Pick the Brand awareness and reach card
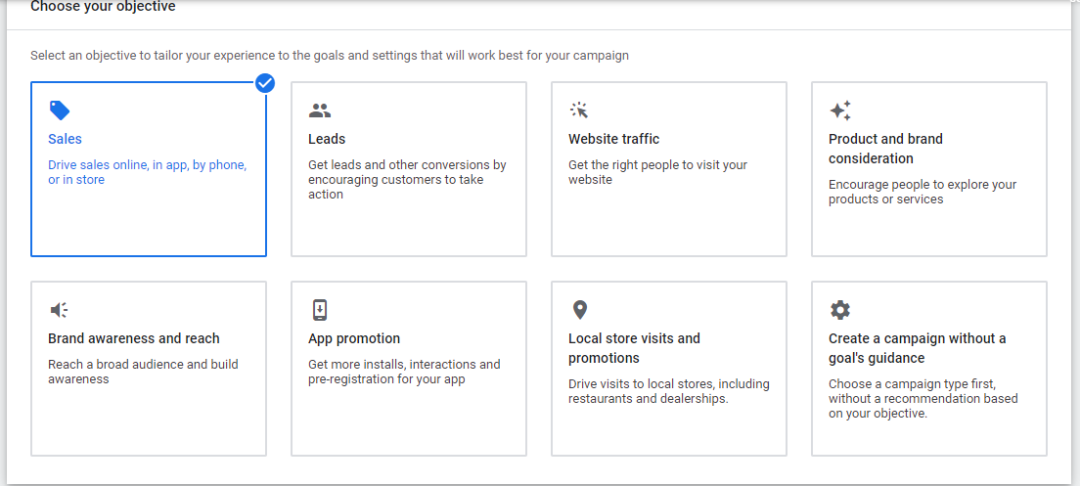The image size is (1080, 486). (148, 368)
